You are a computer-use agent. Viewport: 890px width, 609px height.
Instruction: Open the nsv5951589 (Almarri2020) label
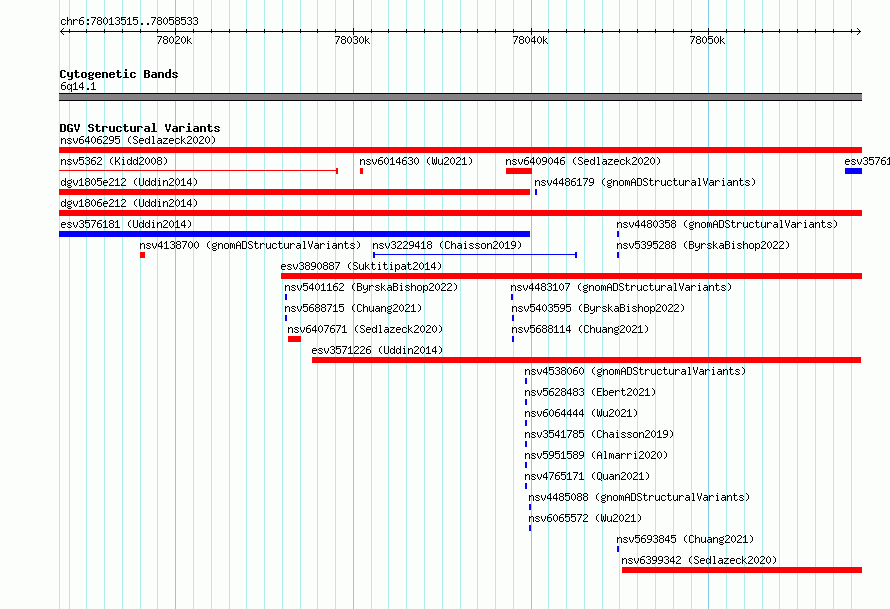pyautogui.click(x=596, y=455)
